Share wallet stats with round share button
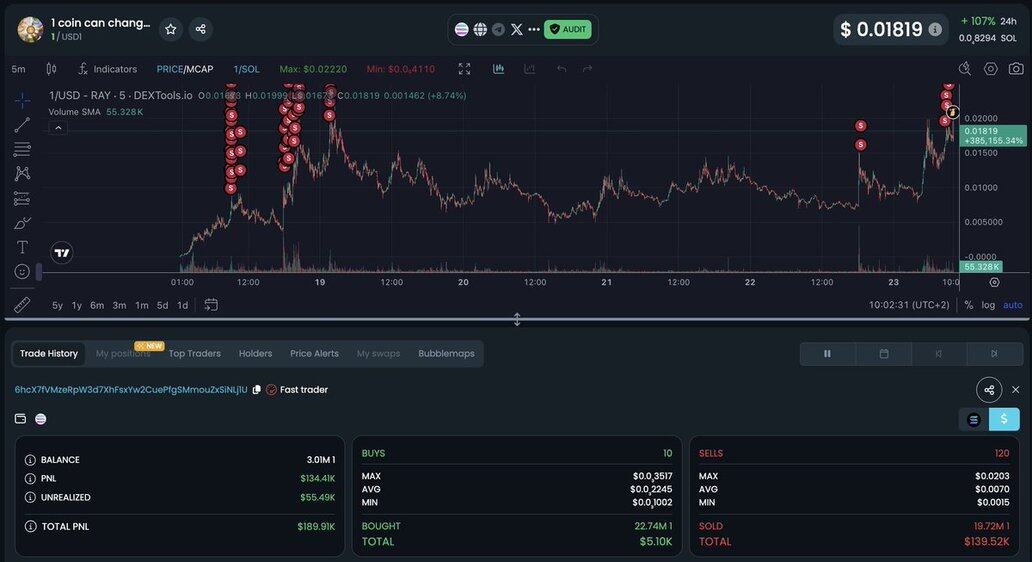Screen dimensions: 1032x562 tap(989, 390)
